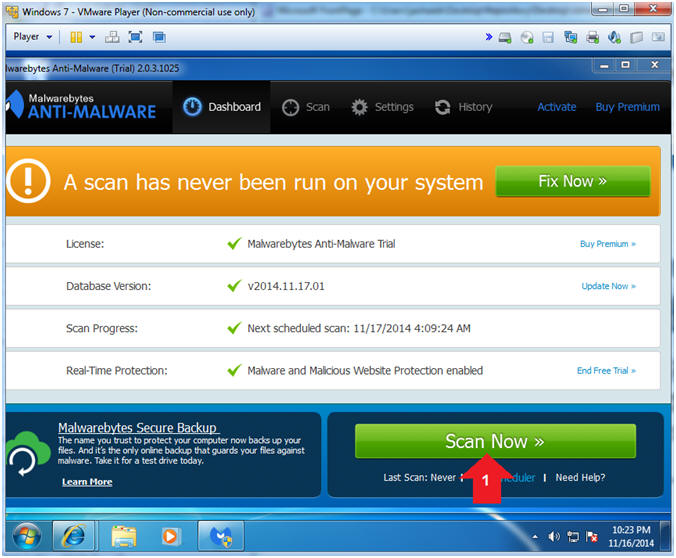Click the big Scan Now button
The height and width of the screenshot is (558, 676).
pyautogui.click(x=495, y=441)
